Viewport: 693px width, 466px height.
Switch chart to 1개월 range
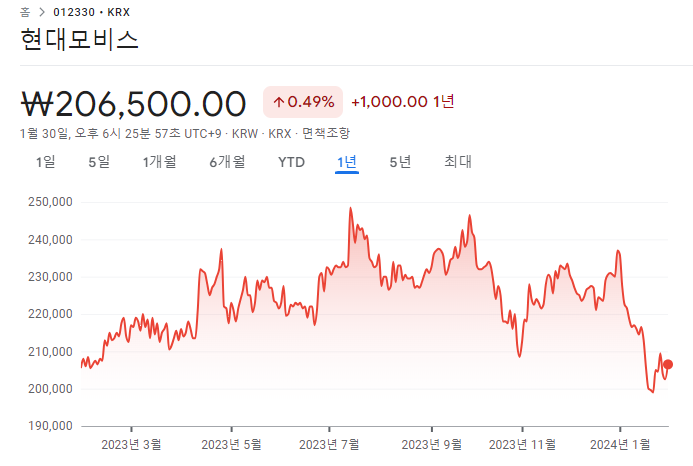click(160, 162)
